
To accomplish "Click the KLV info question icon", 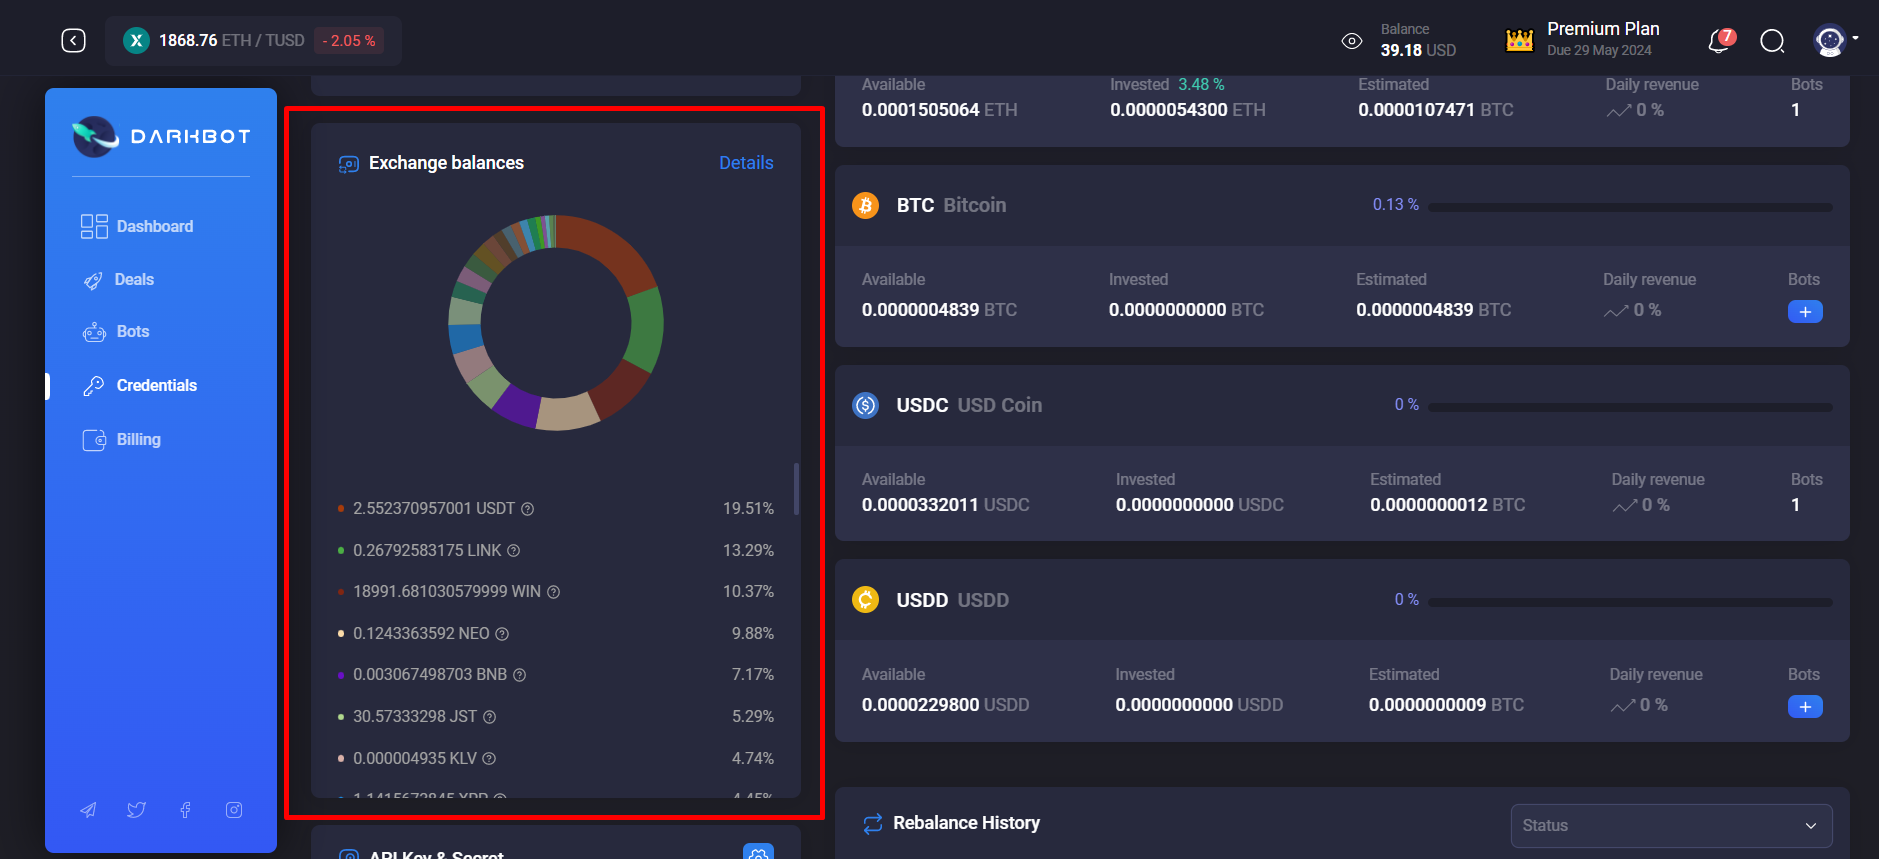I will 490,759.
